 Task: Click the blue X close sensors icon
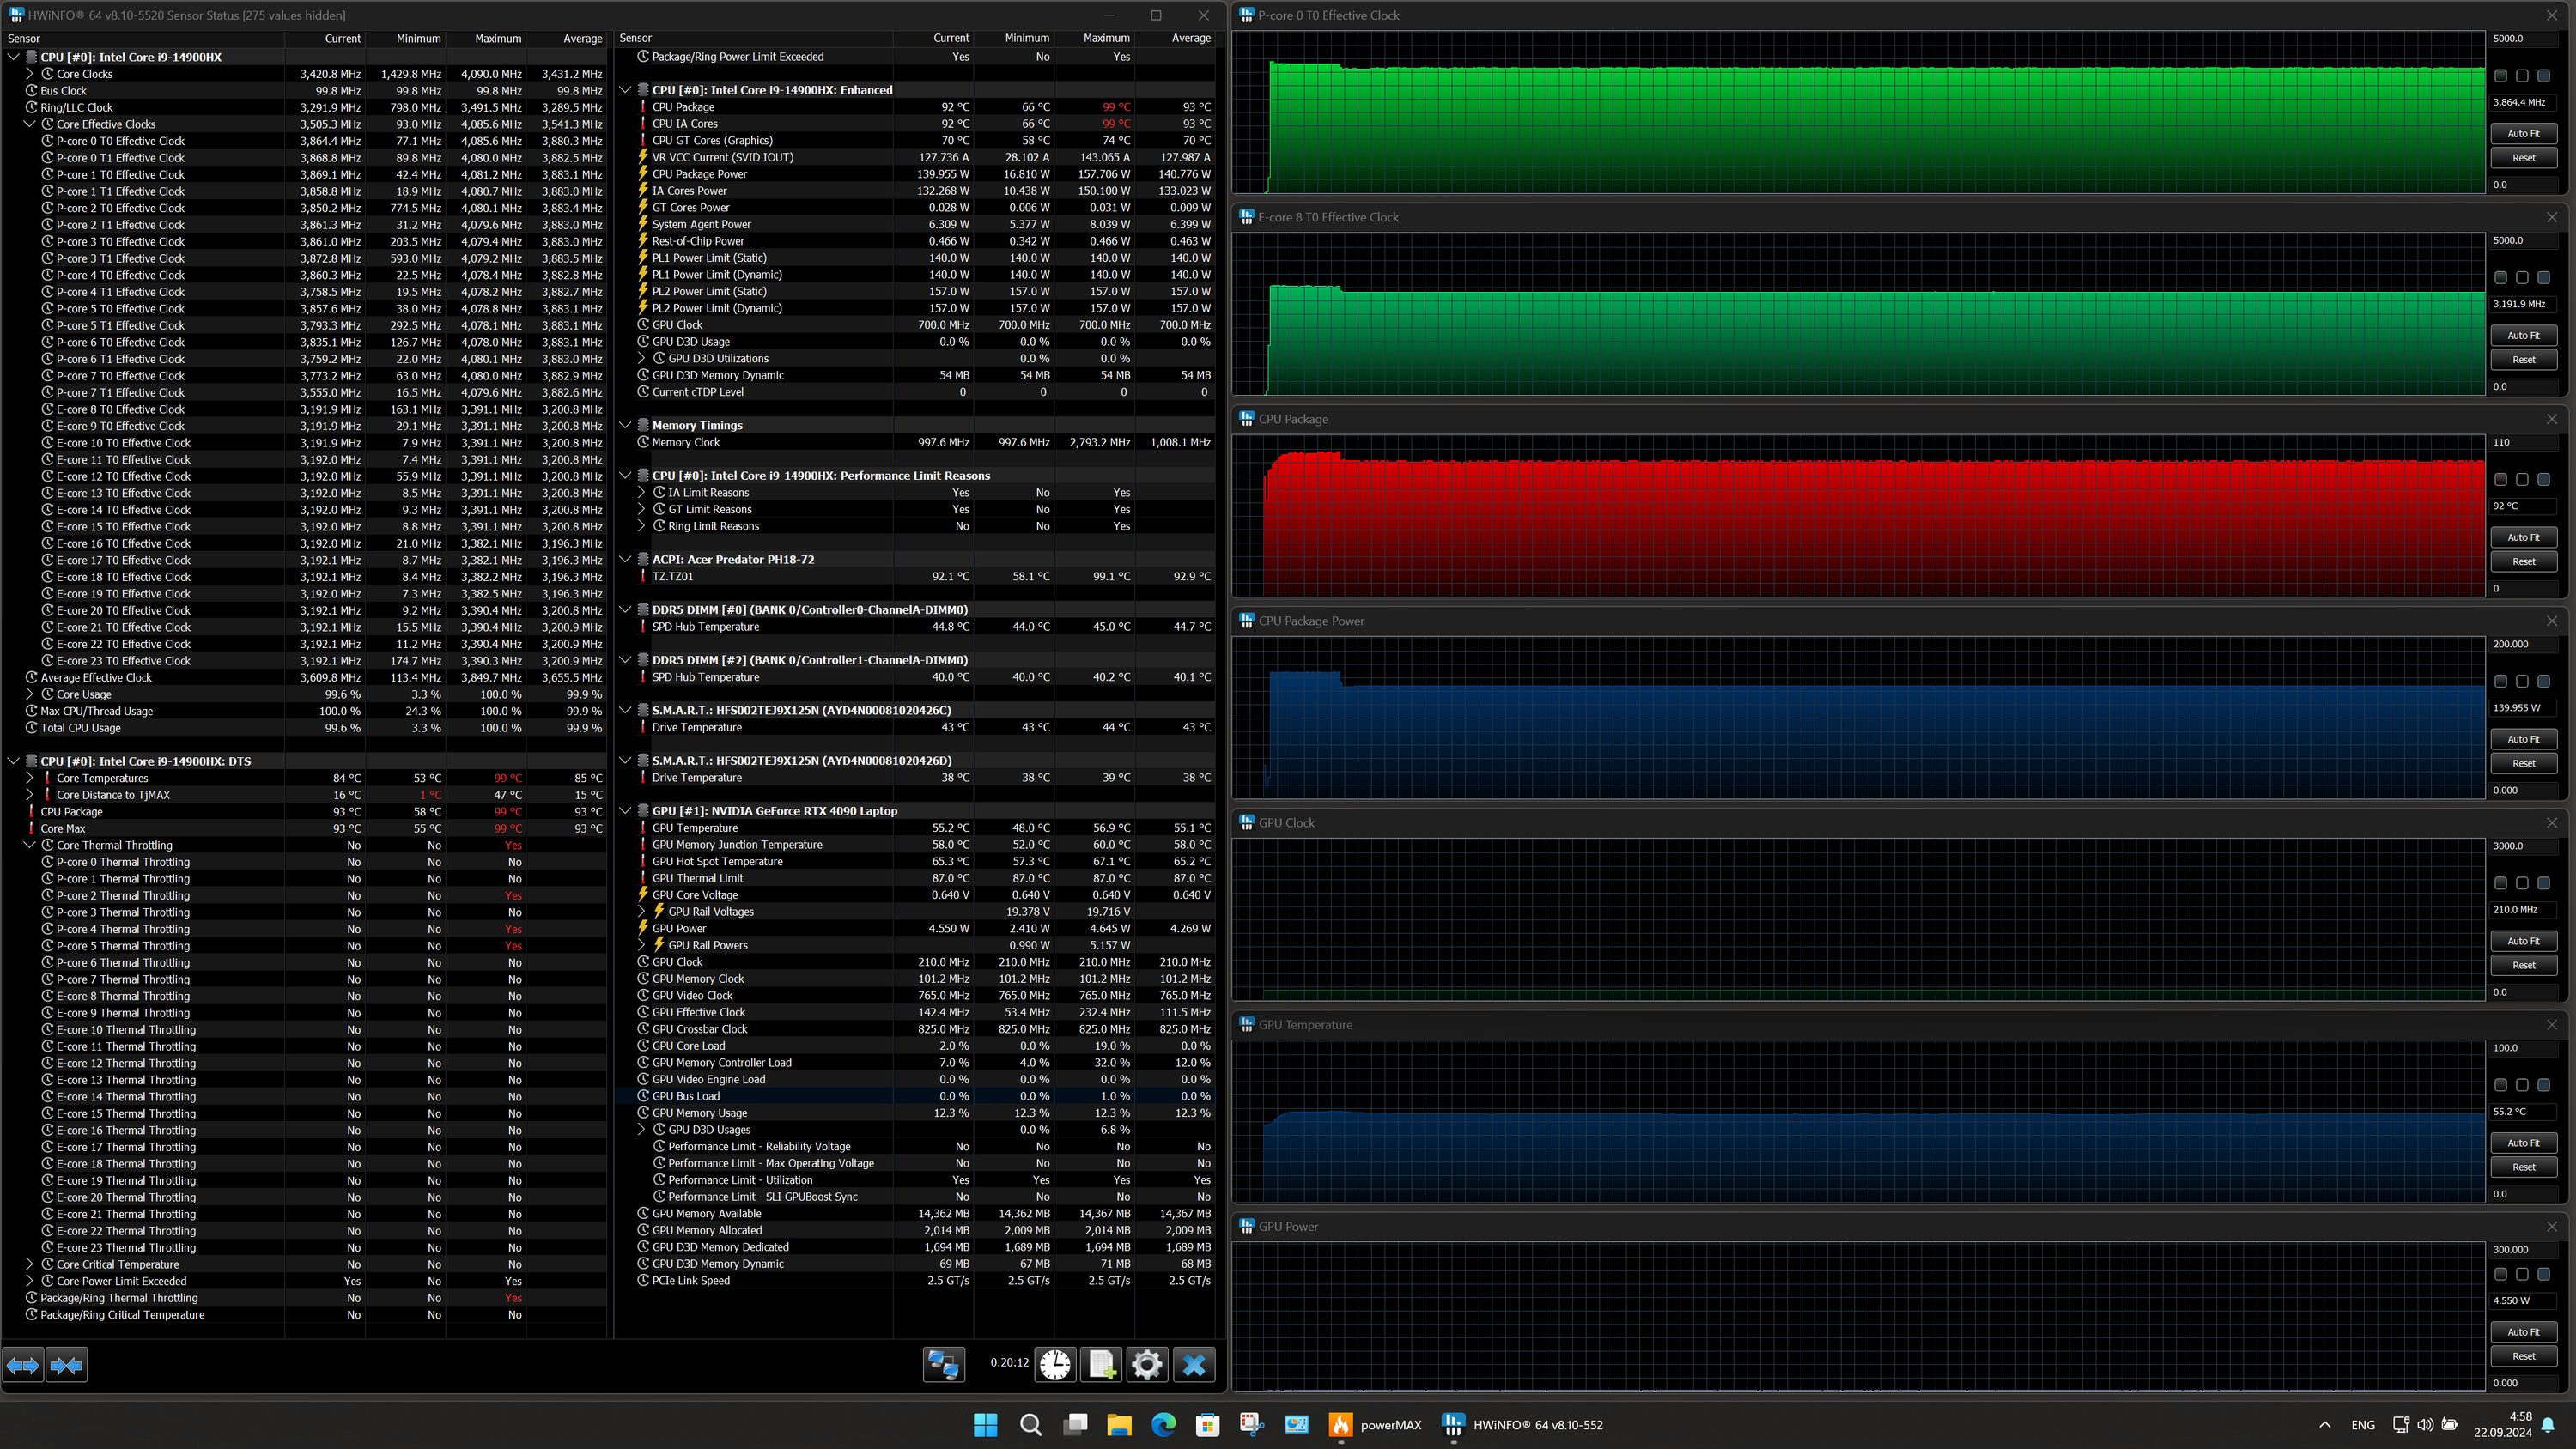point(1194,1364)
